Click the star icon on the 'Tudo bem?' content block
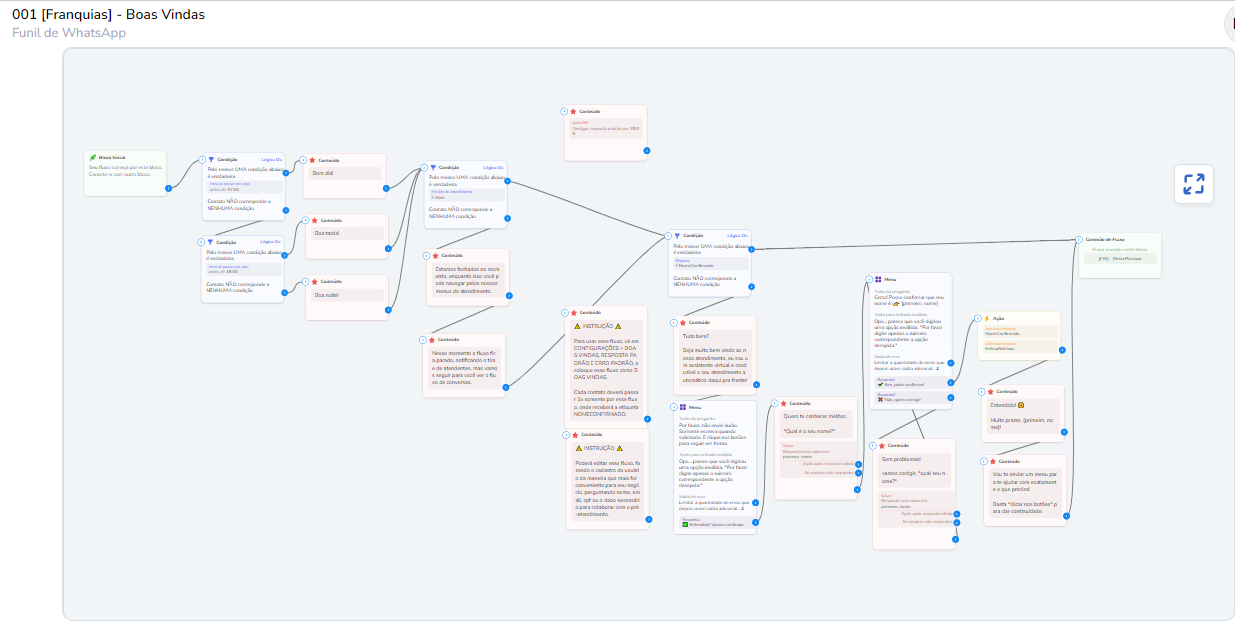 (683, 323)
